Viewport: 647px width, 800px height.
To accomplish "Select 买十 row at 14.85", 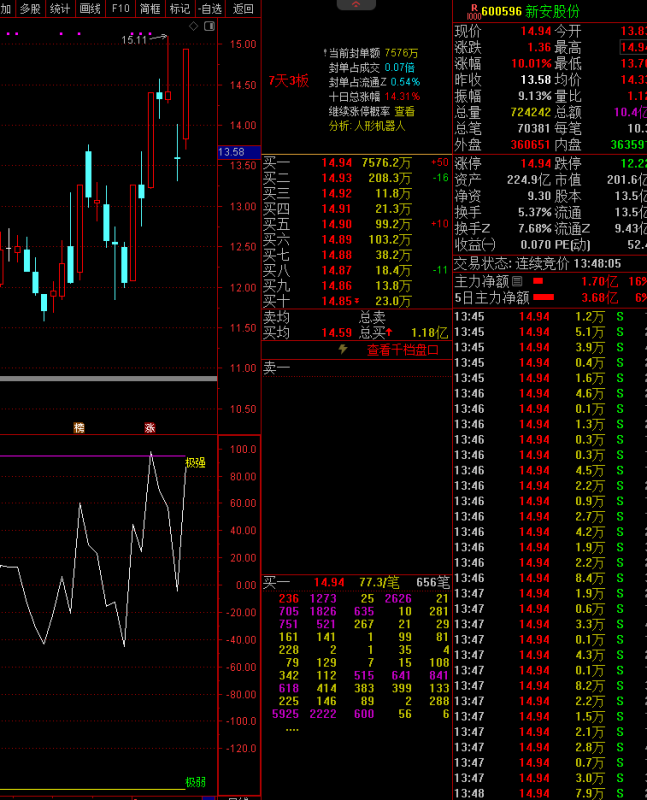I will pyautogui.click(x=356, y=301).
